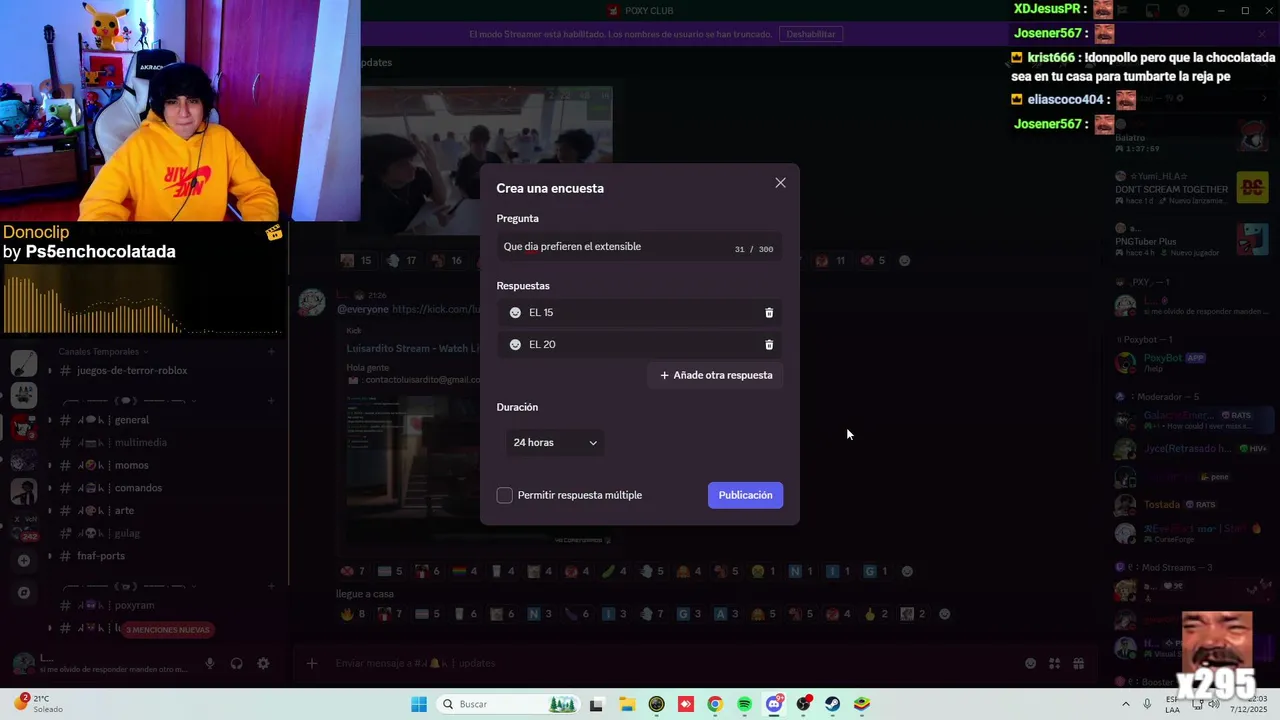
Task: Create channel in Canales Temporales with plus
Action: (x=271, y=352)
